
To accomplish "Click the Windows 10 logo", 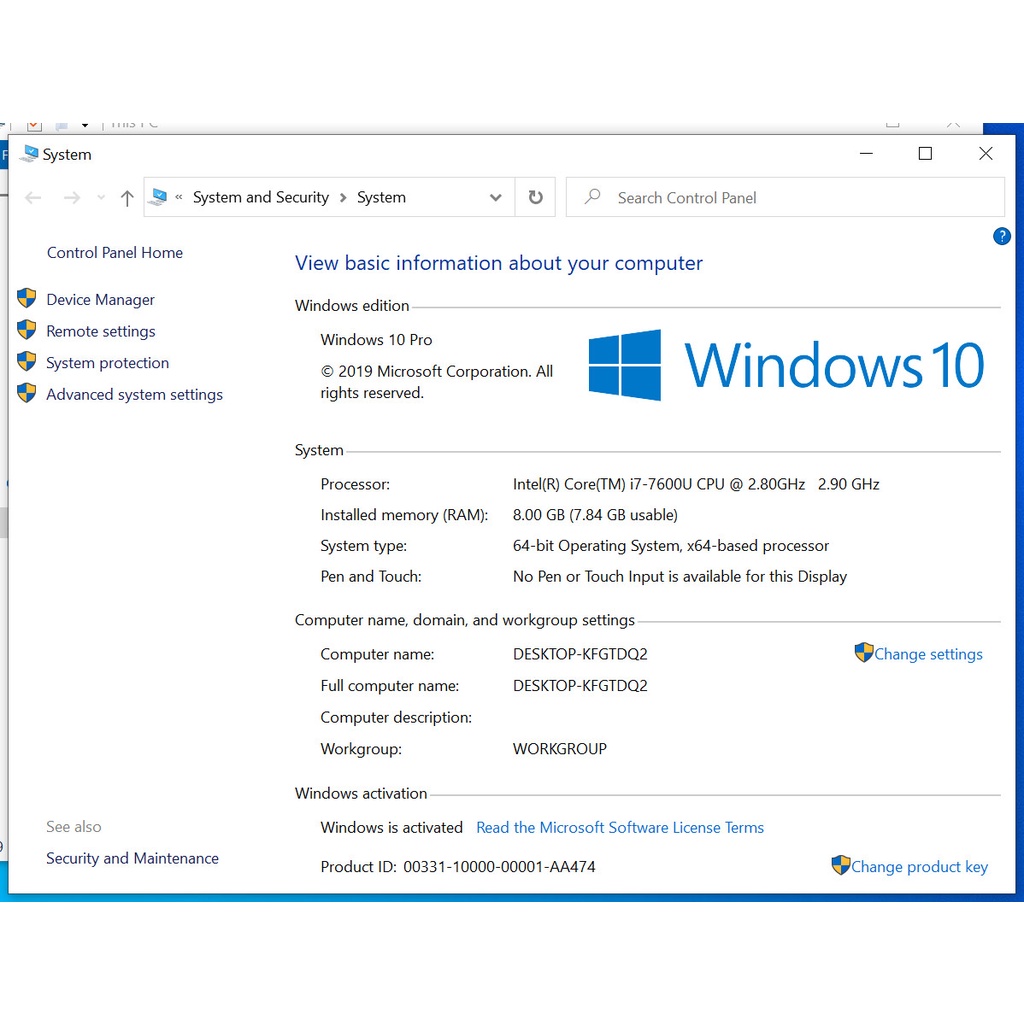I will pyautogui.click(x=786, y=365).
